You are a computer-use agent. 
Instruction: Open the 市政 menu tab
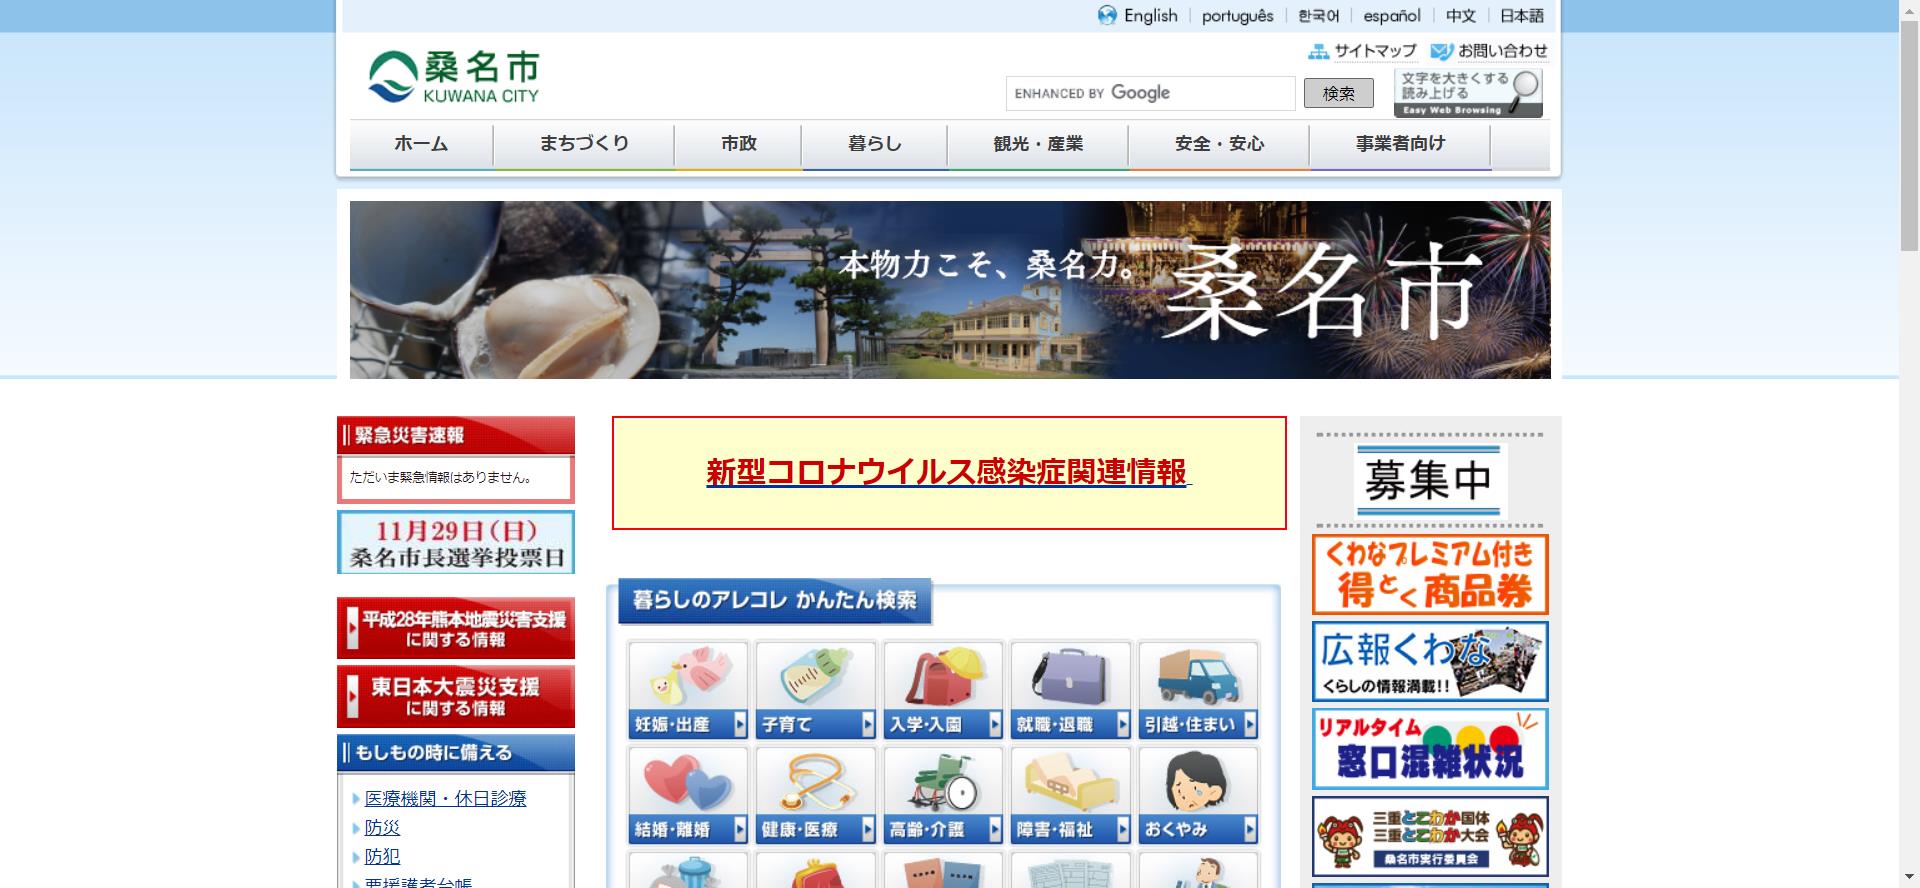[x=738, y=144]
